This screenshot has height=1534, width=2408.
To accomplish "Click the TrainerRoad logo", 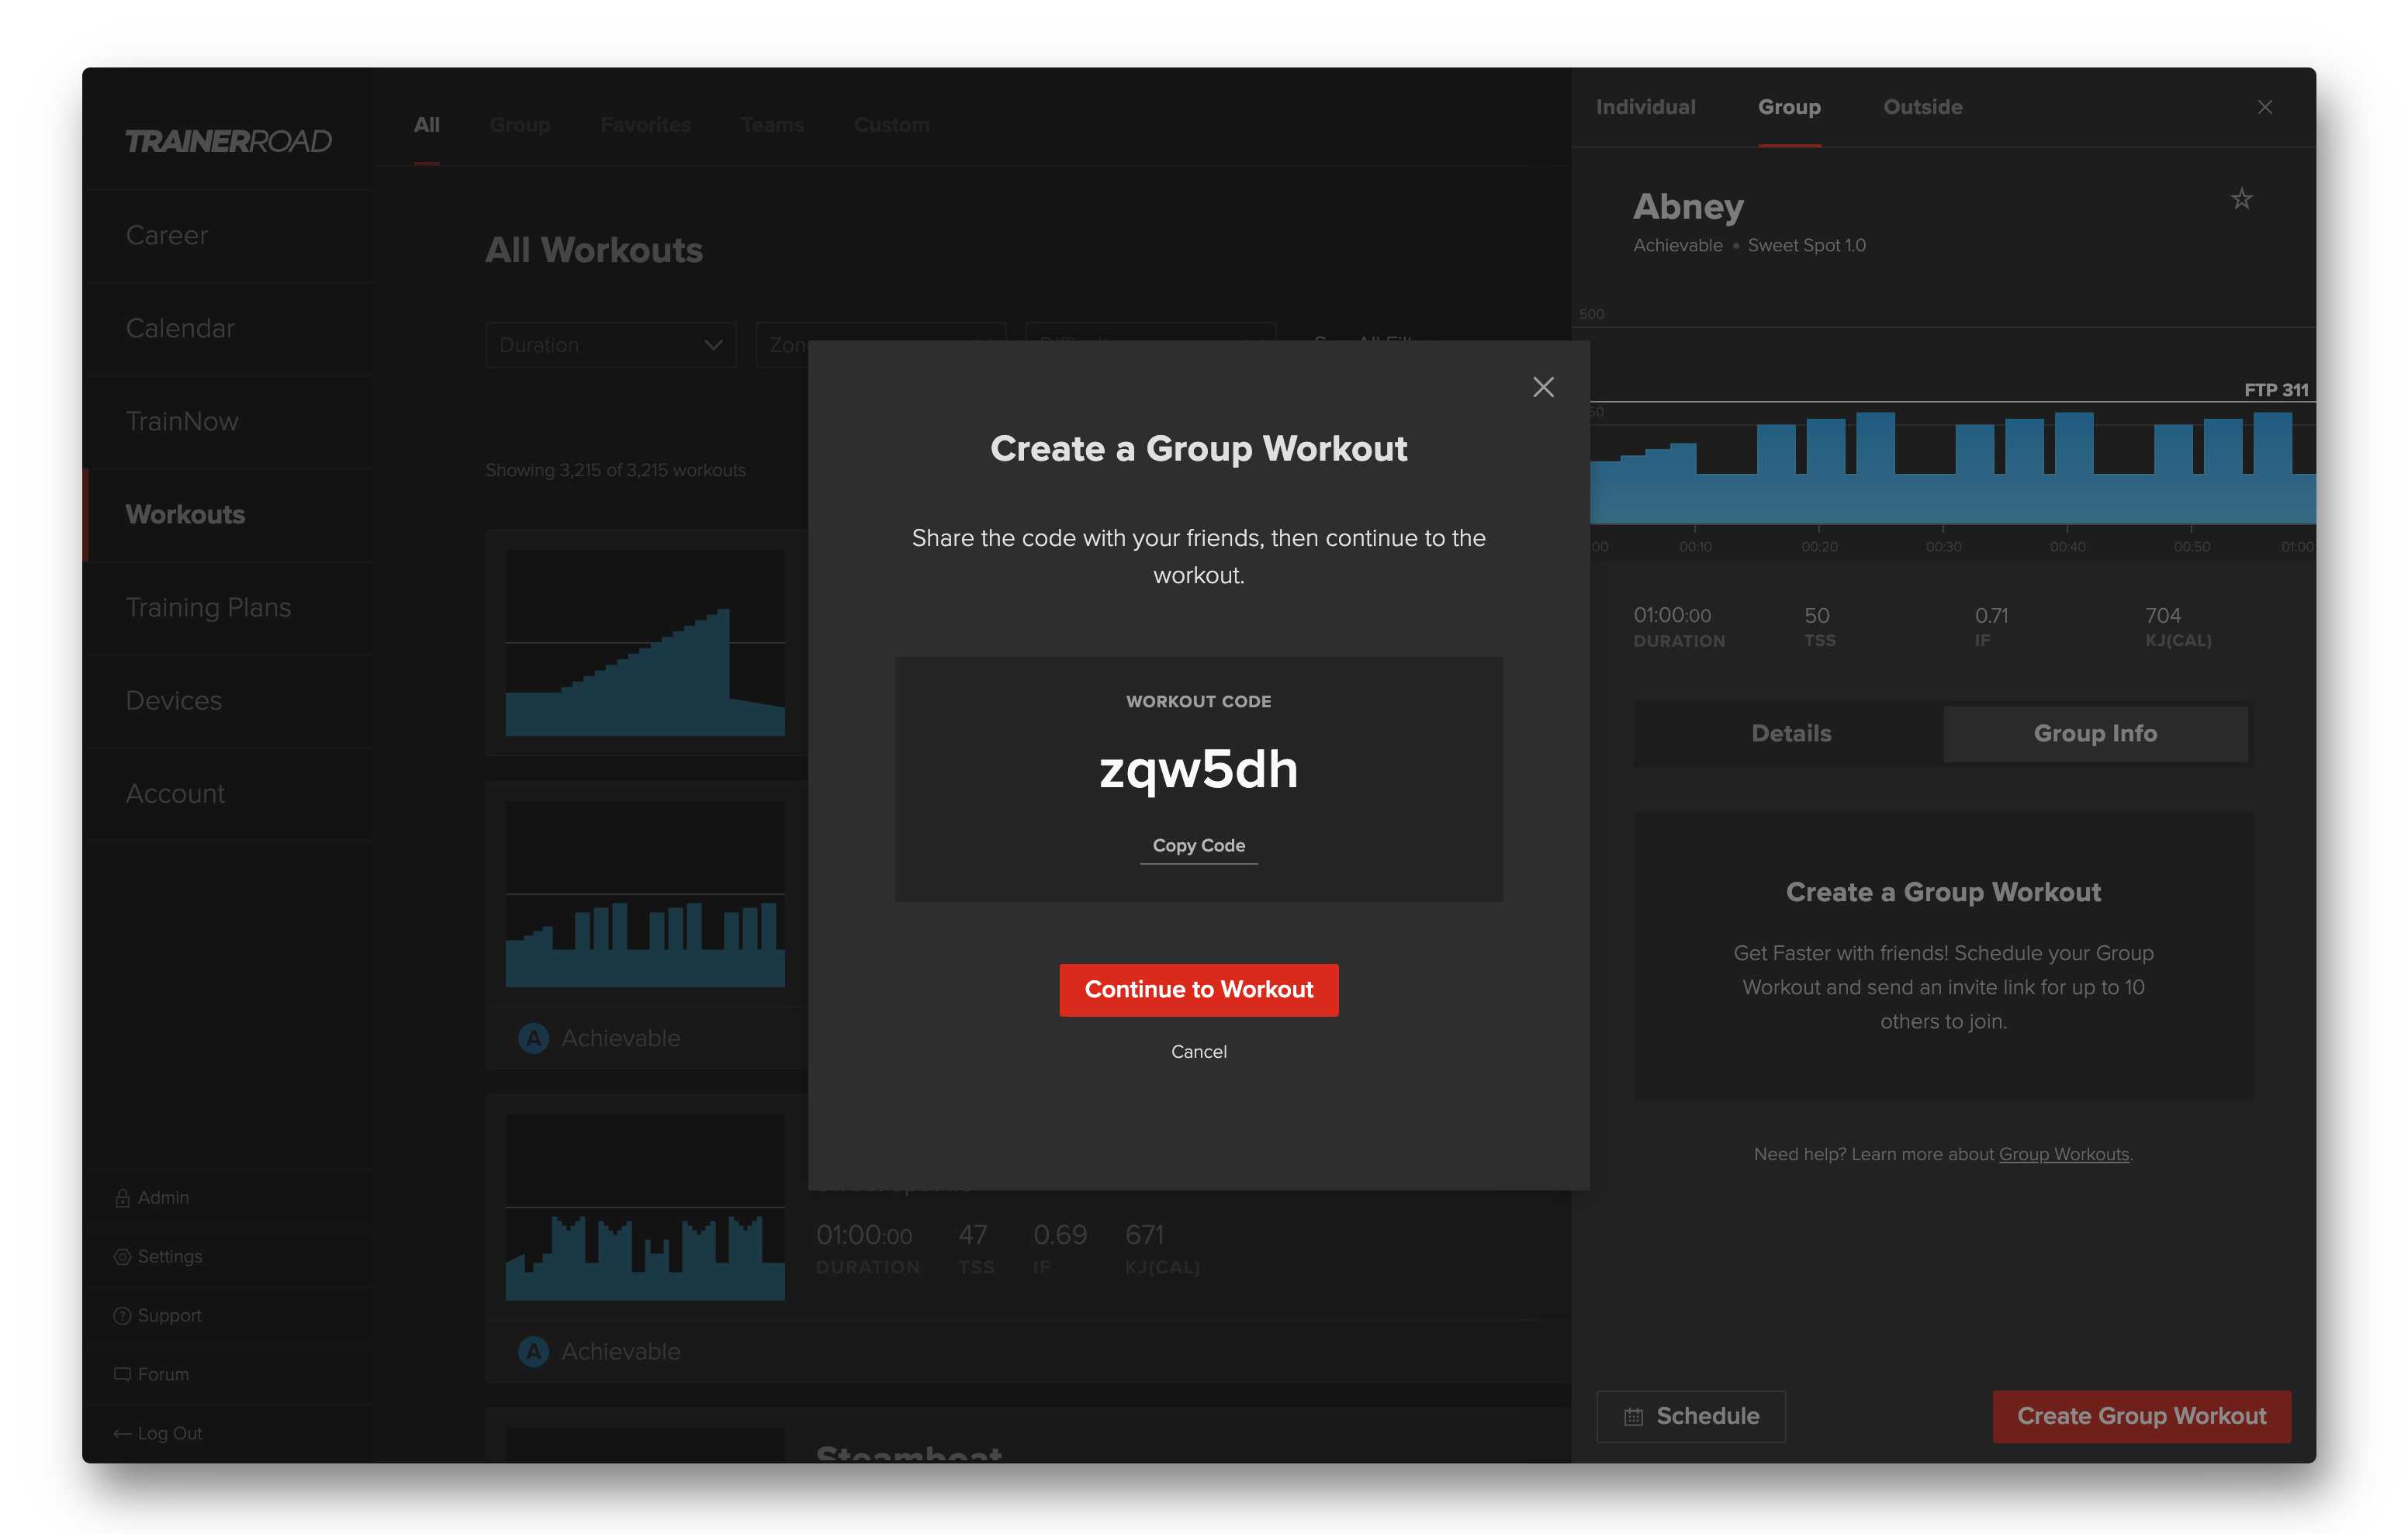I will tap(228, 141).
